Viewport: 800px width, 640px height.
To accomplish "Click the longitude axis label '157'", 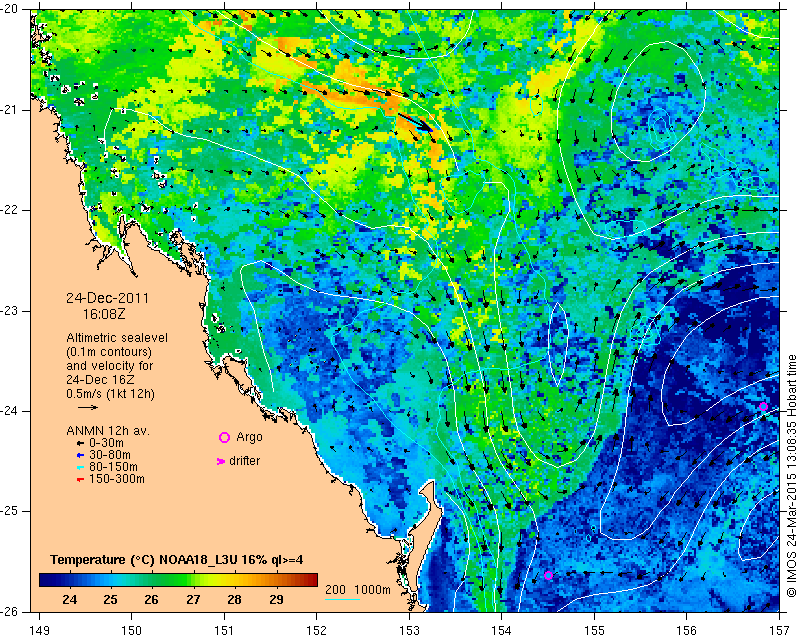I will point(779,630).
